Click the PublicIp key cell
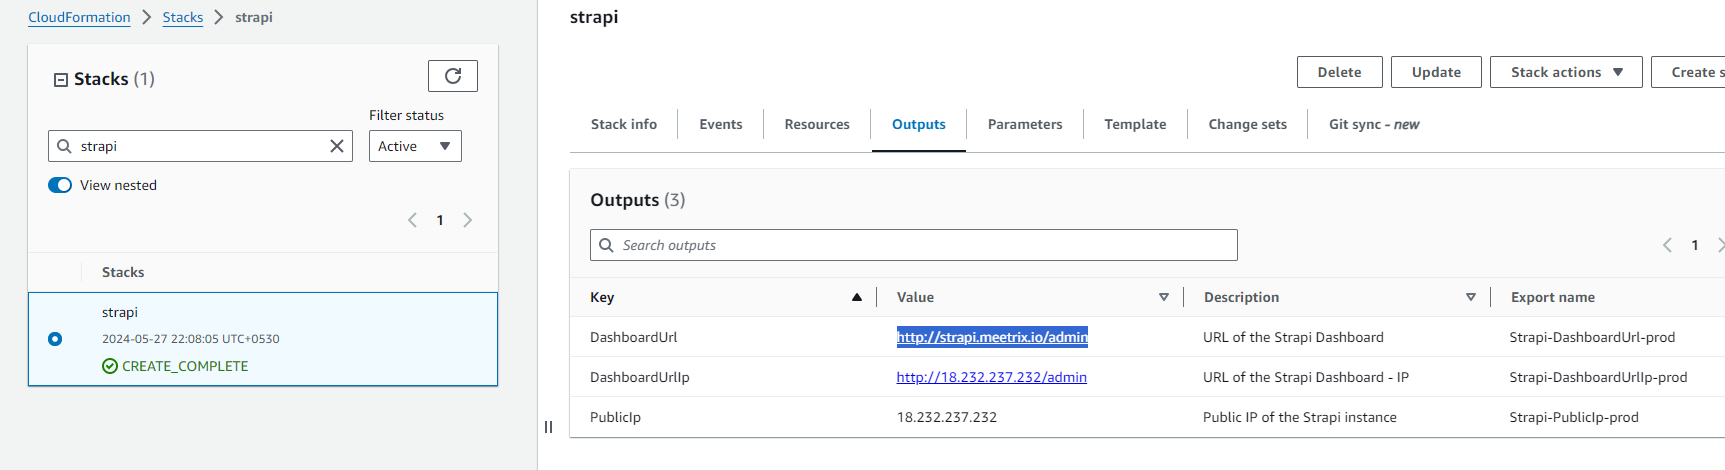The image size is (1725, 470). 616,417
